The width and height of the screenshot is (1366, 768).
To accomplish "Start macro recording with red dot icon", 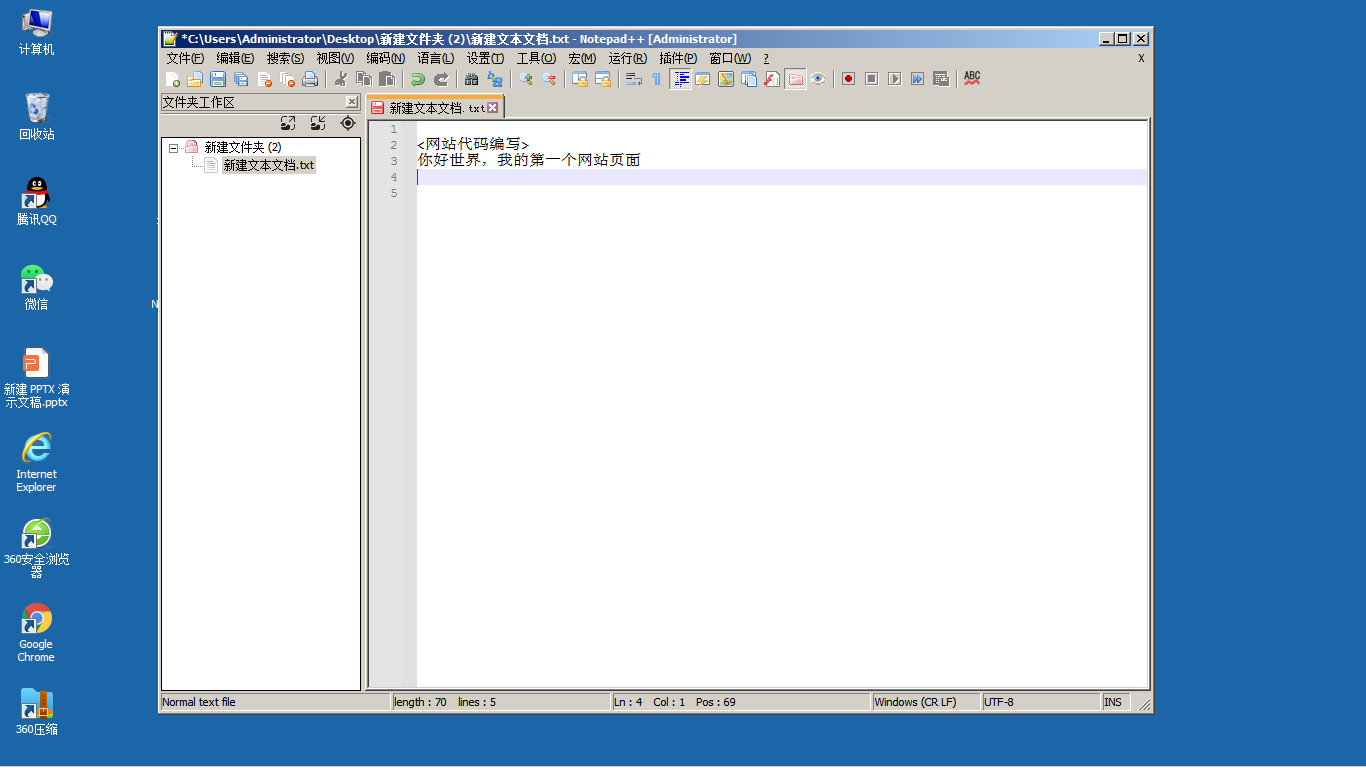I will 849,79.
